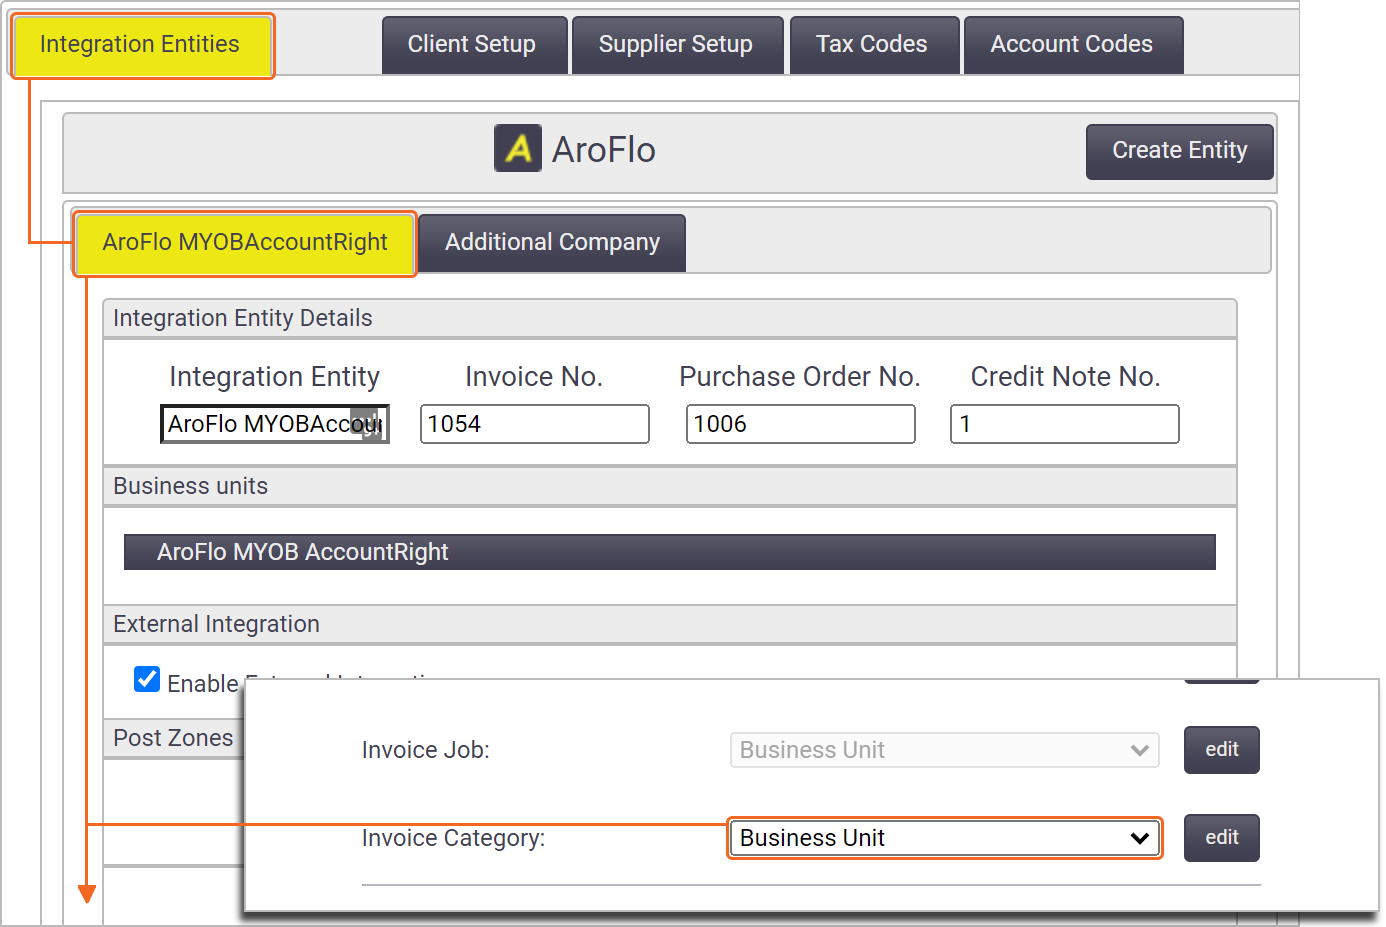The width and height of the screenshot is (1386, 927).
Task: Click the Business units section heading
Action: pyautogui.click(x=191, y=486)
